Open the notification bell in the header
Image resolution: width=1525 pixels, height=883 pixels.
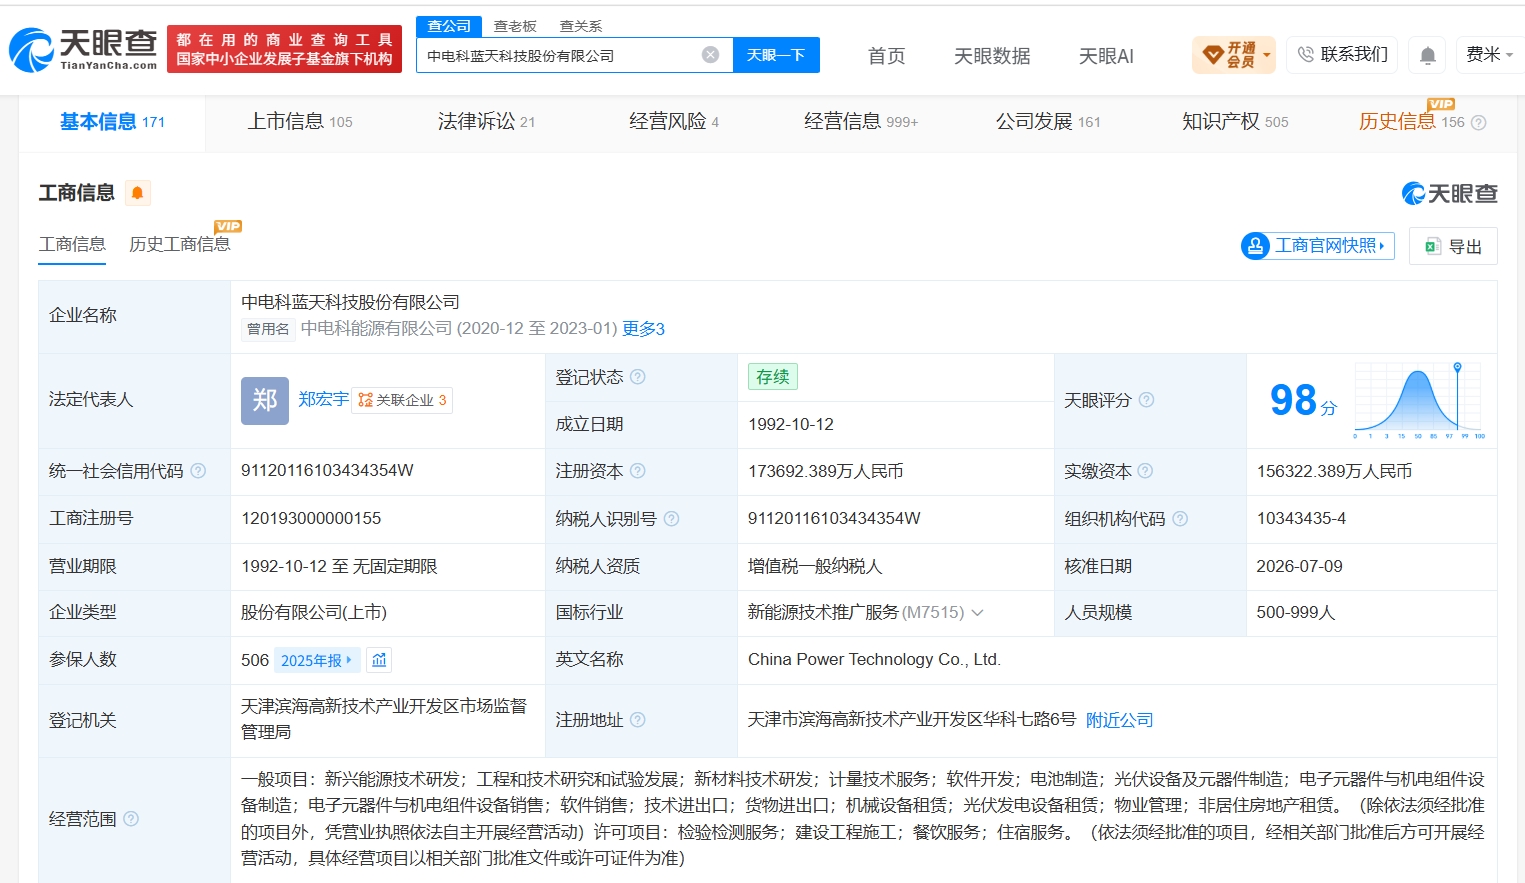1428,55
